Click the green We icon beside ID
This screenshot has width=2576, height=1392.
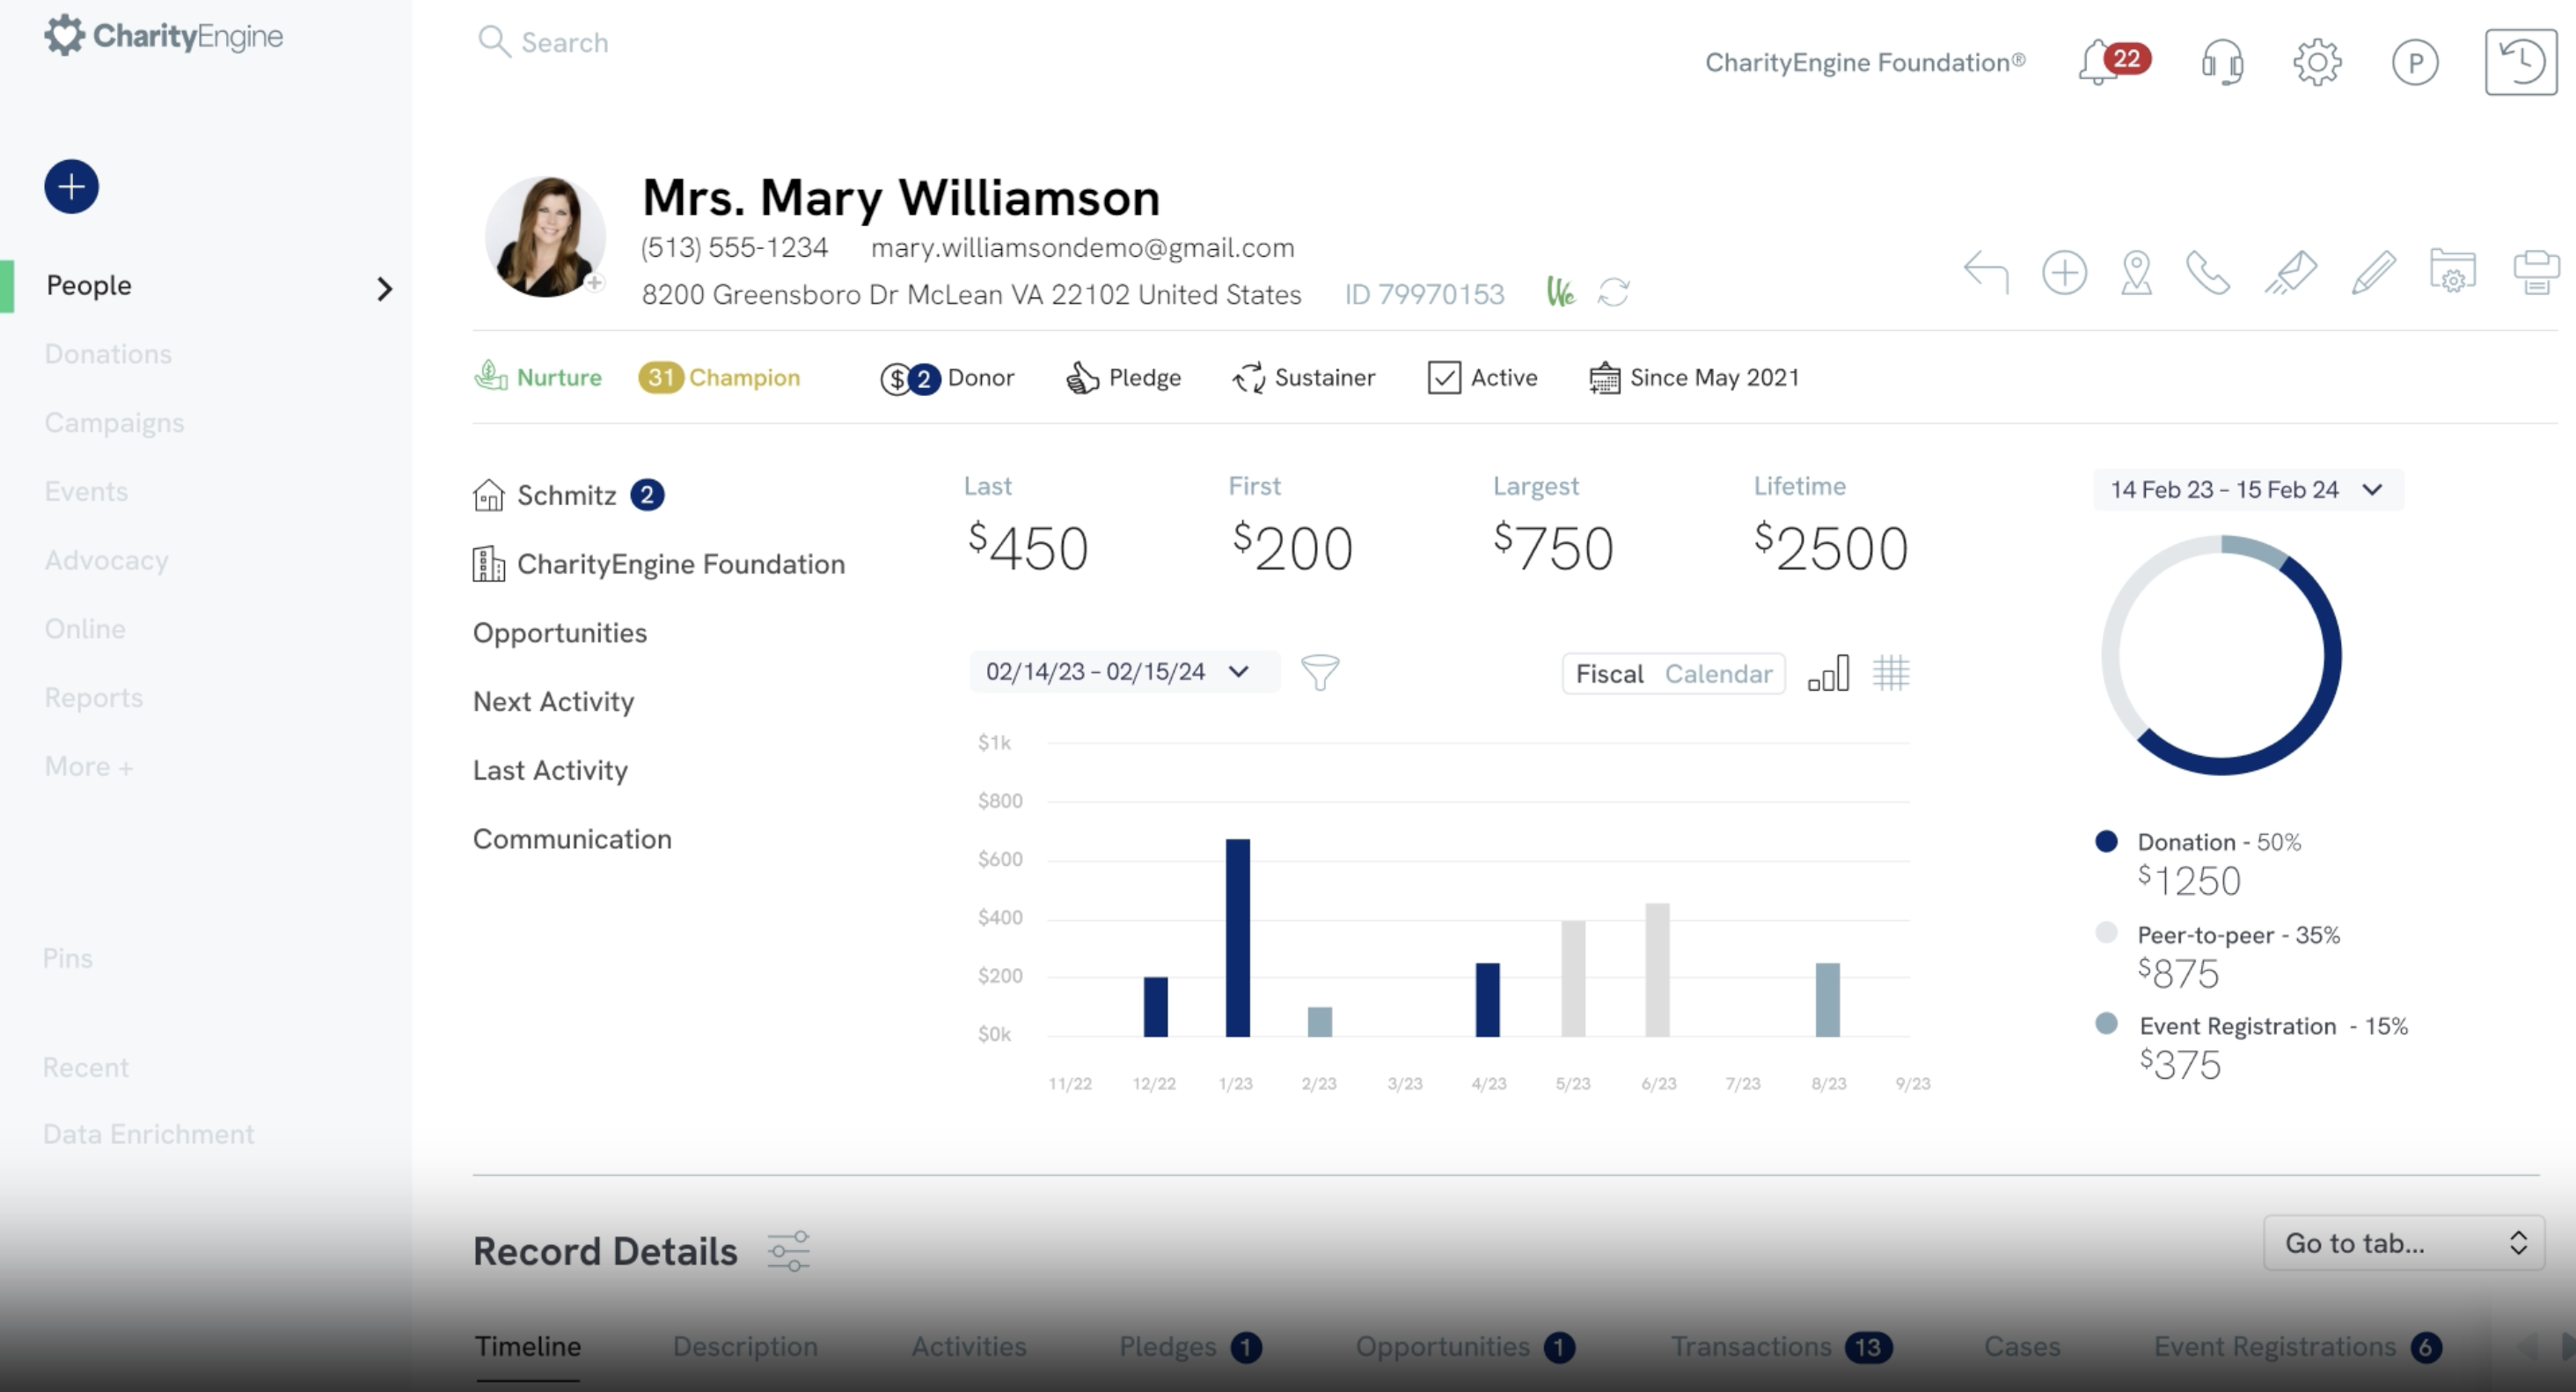1560,292
